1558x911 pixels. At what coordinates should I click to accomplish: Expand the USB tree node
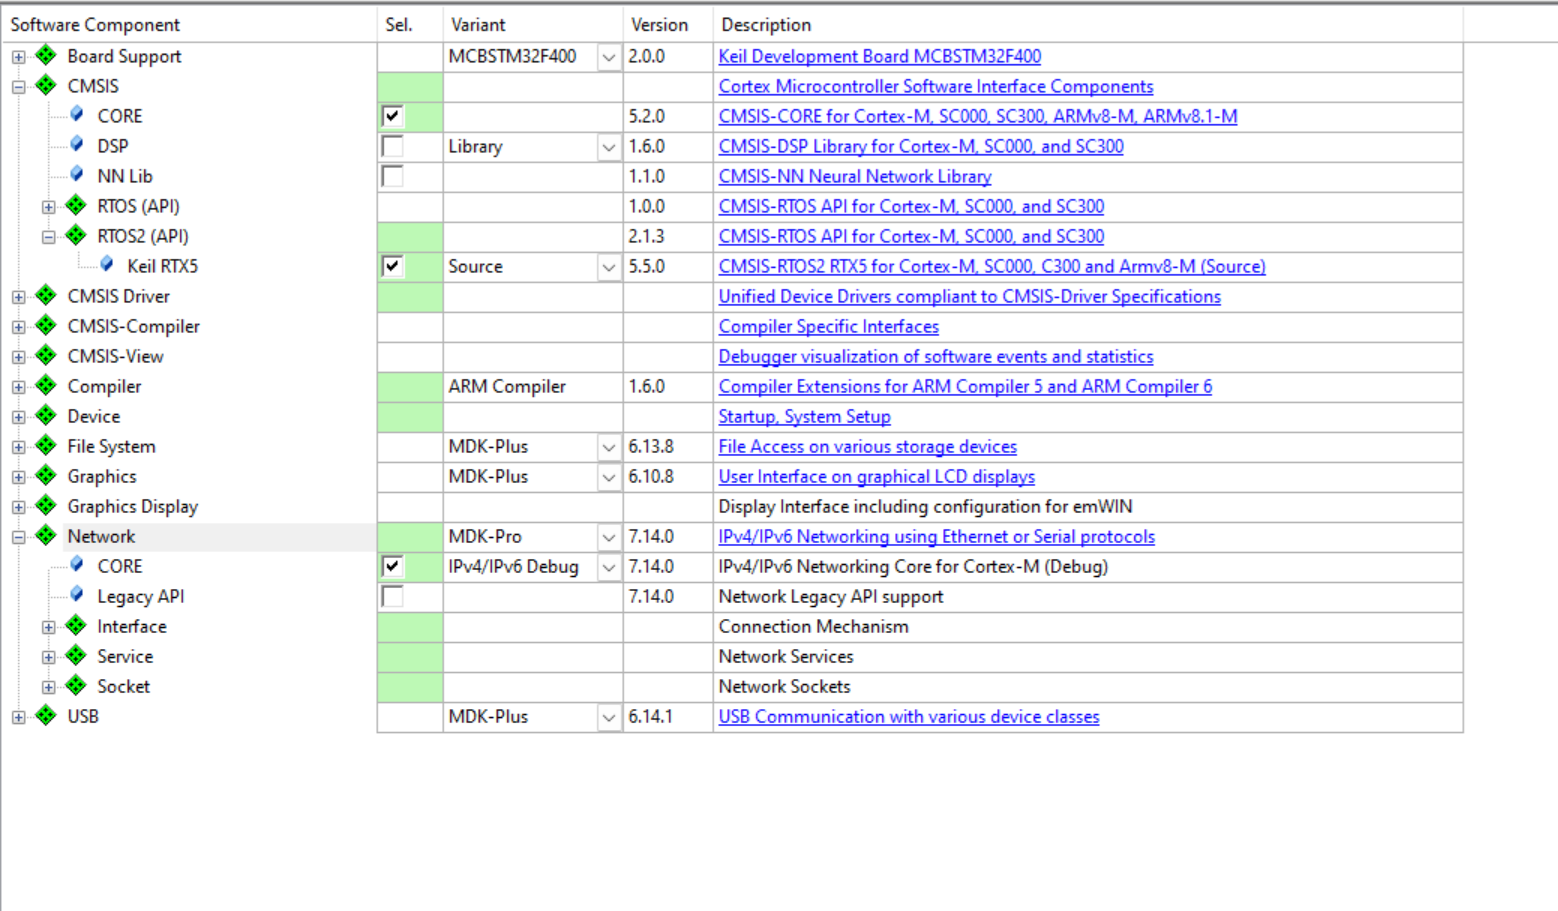[18, 717]
